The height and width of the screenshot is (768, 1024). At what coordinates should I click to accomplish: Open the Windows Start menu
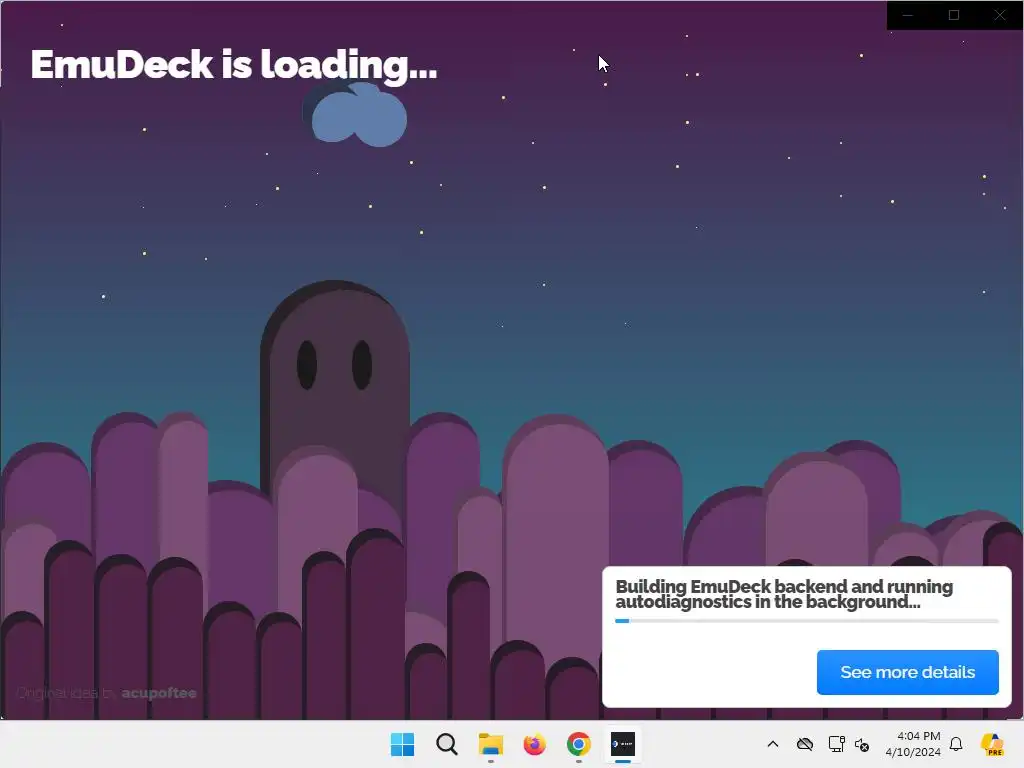(402, 744)
